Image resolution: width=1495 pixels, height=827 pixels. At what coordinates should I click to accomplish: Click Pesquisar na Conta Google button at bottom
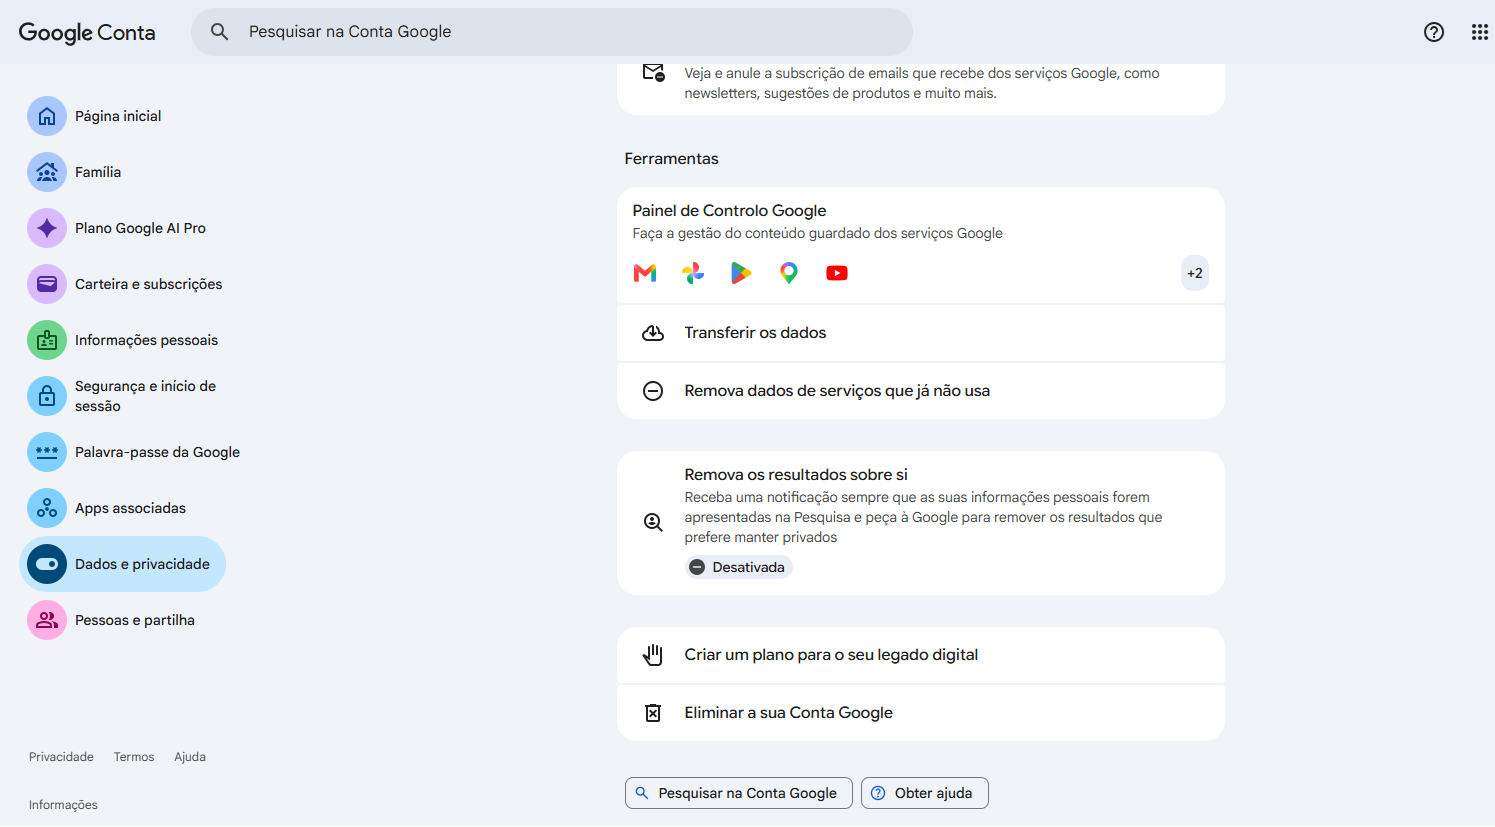(x=739, y=793)
